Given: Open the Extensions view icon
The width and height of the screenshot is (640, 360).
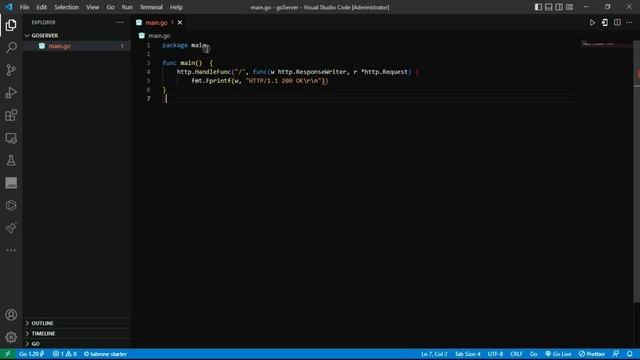Looking at the screenshot, I should [11, 115].
